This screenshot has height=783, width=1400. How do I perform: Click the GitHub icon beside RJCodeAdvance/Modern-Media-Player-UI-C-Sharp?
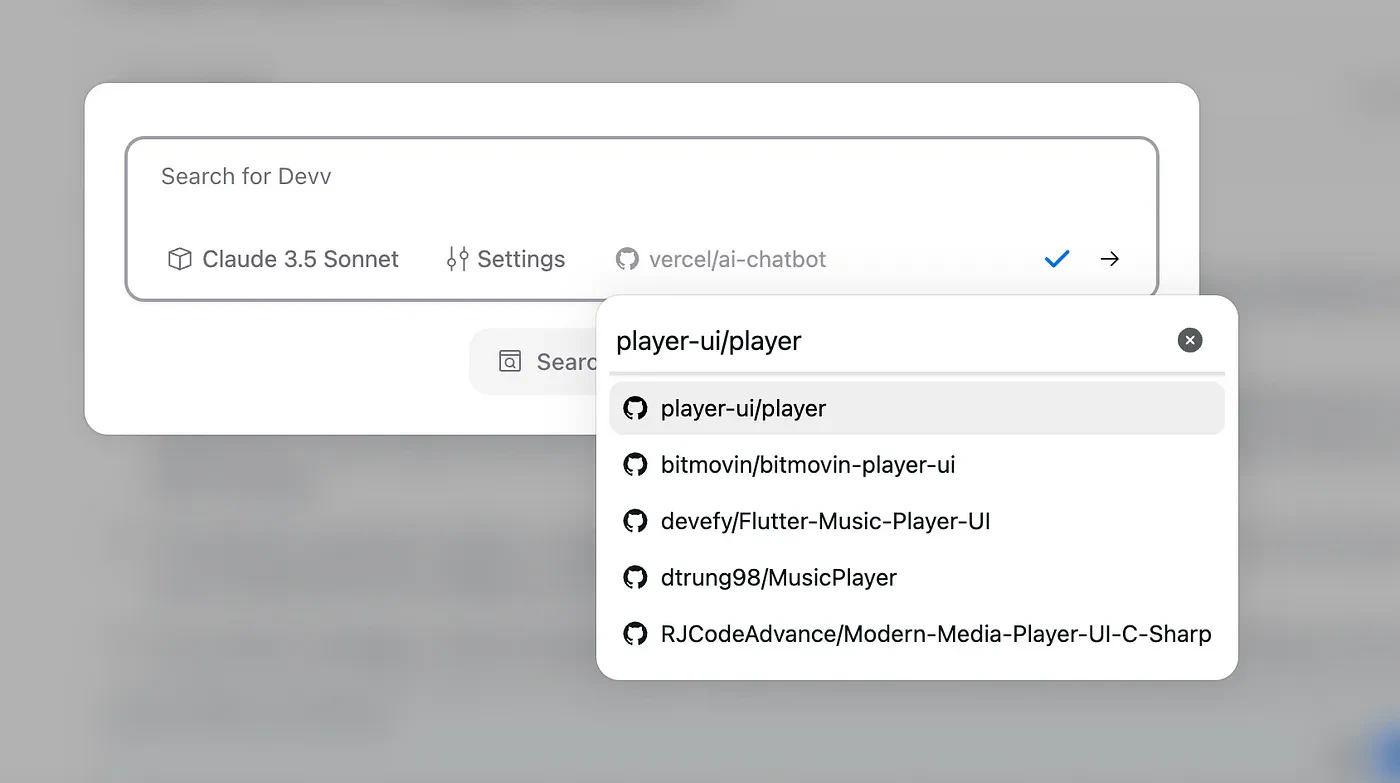point(635,634)
